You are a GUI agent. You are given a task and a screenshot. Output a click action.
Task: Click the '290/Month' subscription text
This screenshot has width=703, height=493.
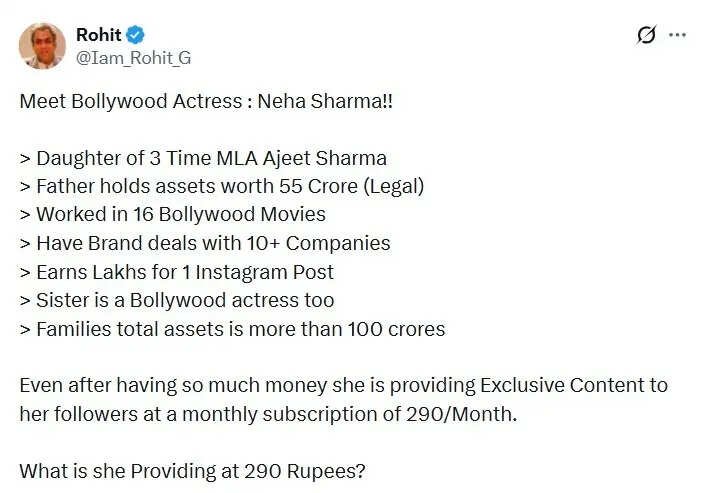click(x=471, y=413)
